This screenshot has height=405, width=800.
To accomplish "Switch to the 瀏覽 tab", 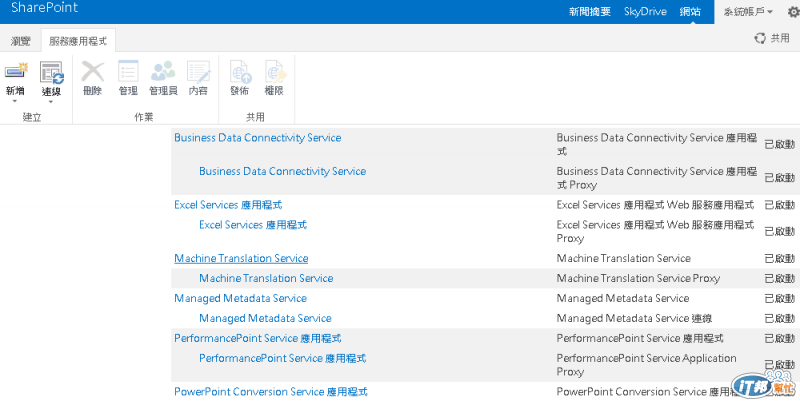I will coord(21,41).
